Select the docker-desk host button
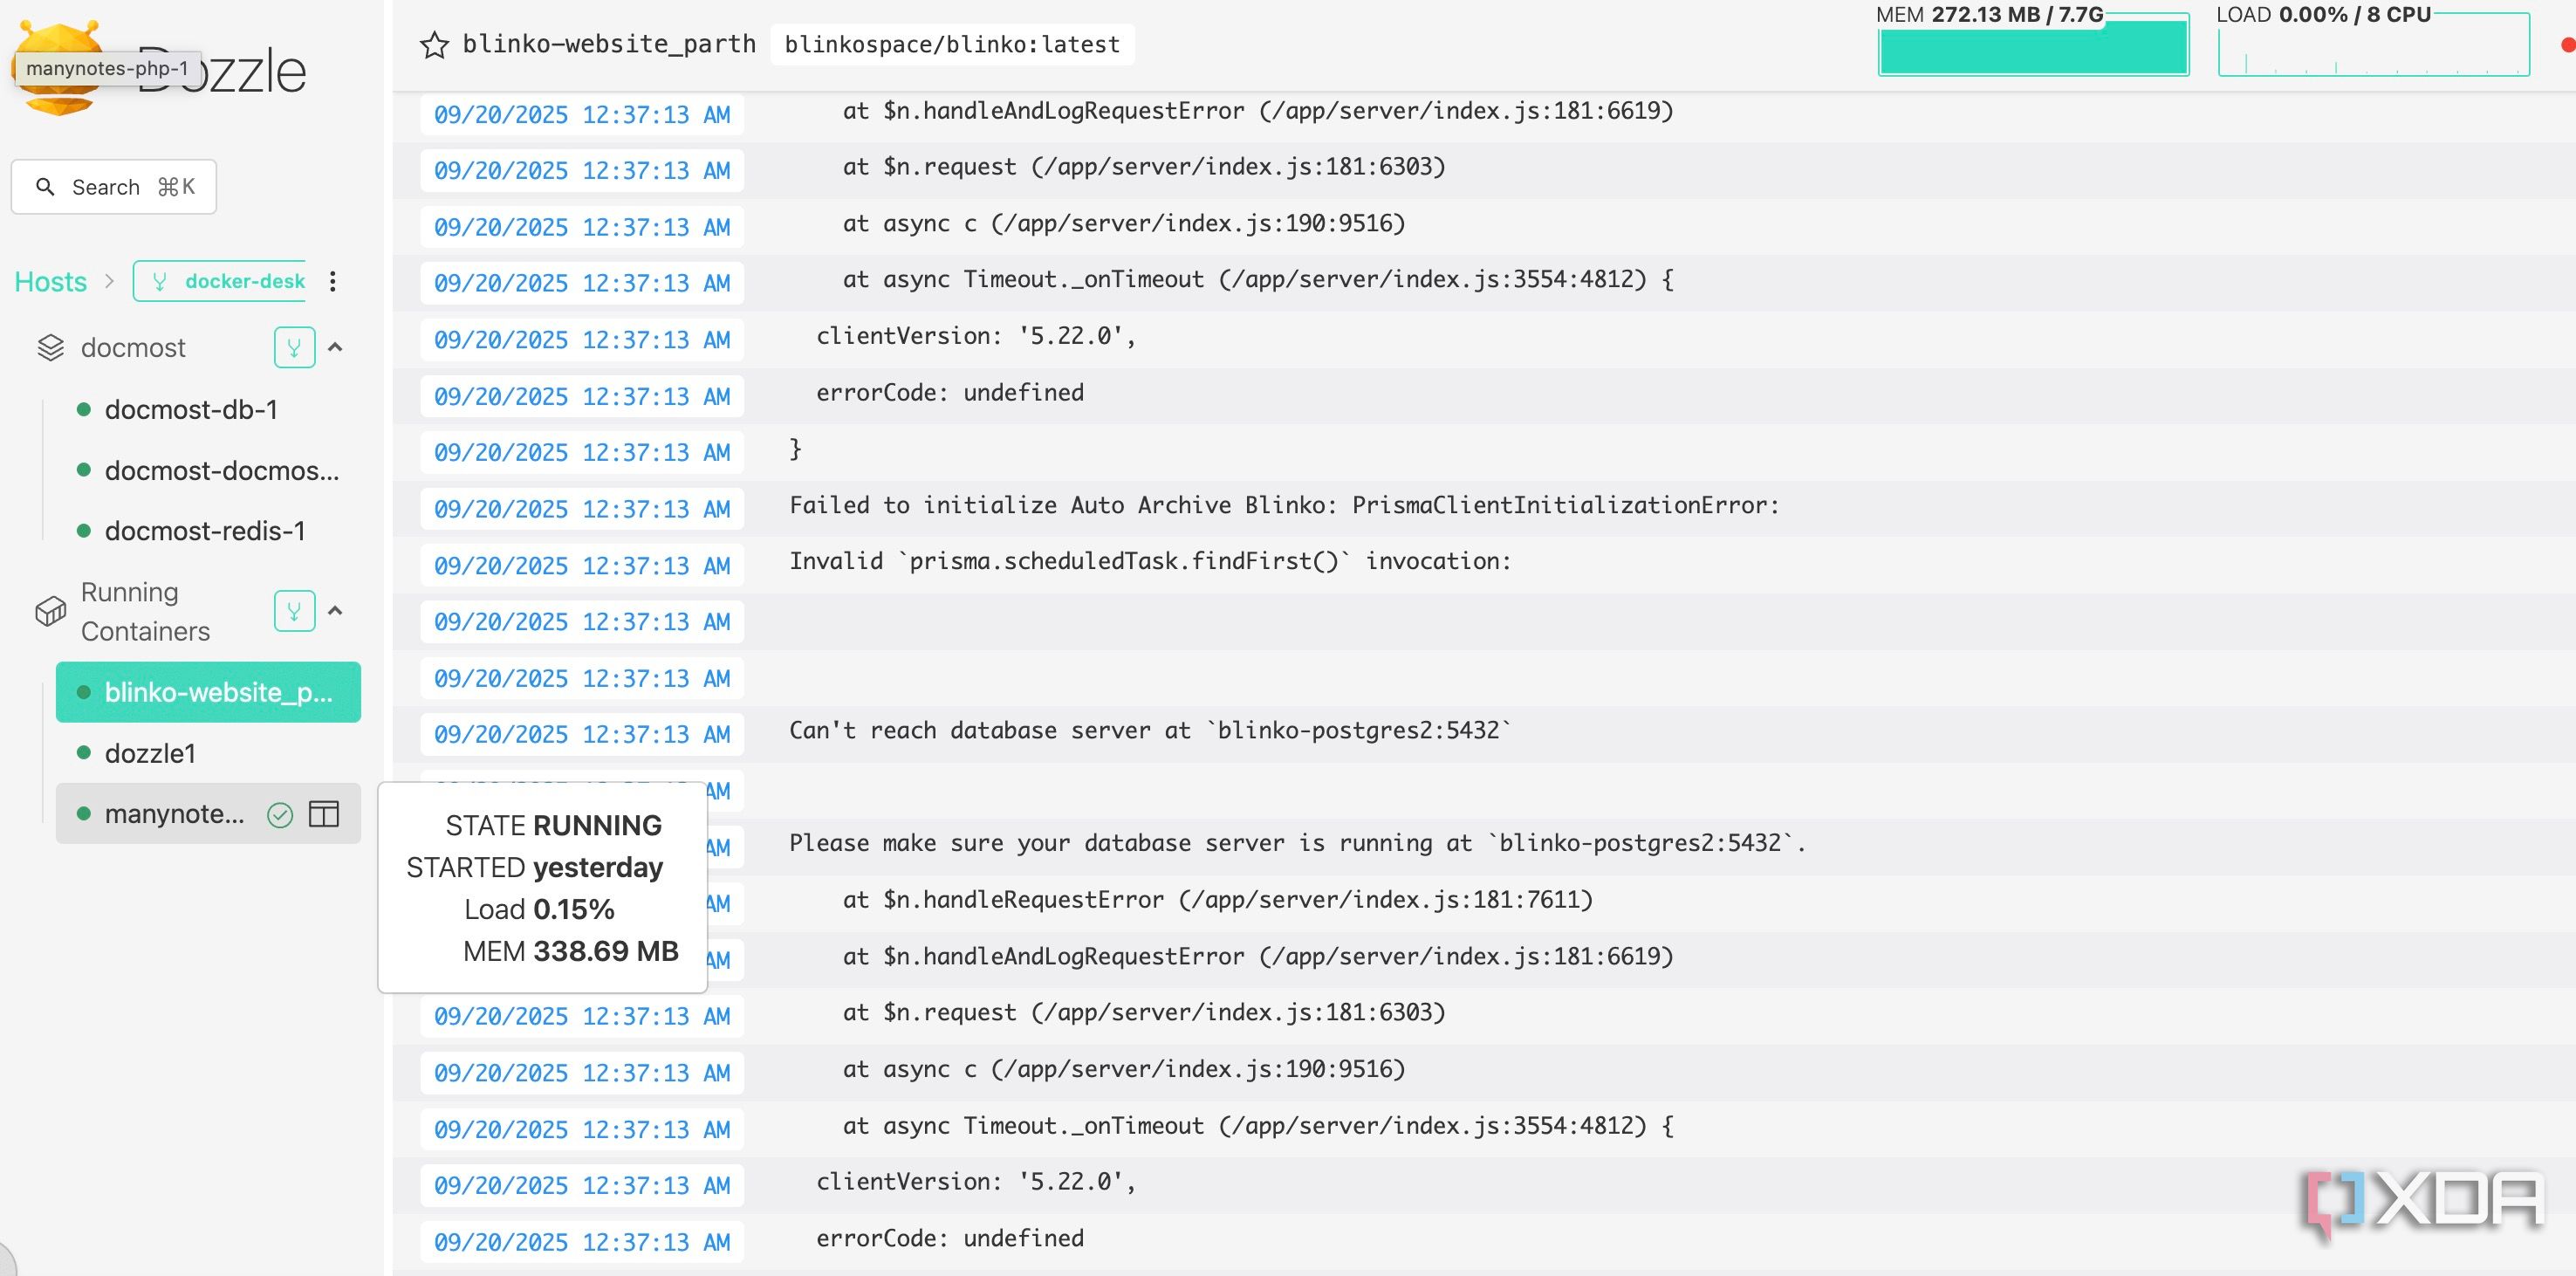This screenshot has width=2576, height=1276. (x=219, y=281)
